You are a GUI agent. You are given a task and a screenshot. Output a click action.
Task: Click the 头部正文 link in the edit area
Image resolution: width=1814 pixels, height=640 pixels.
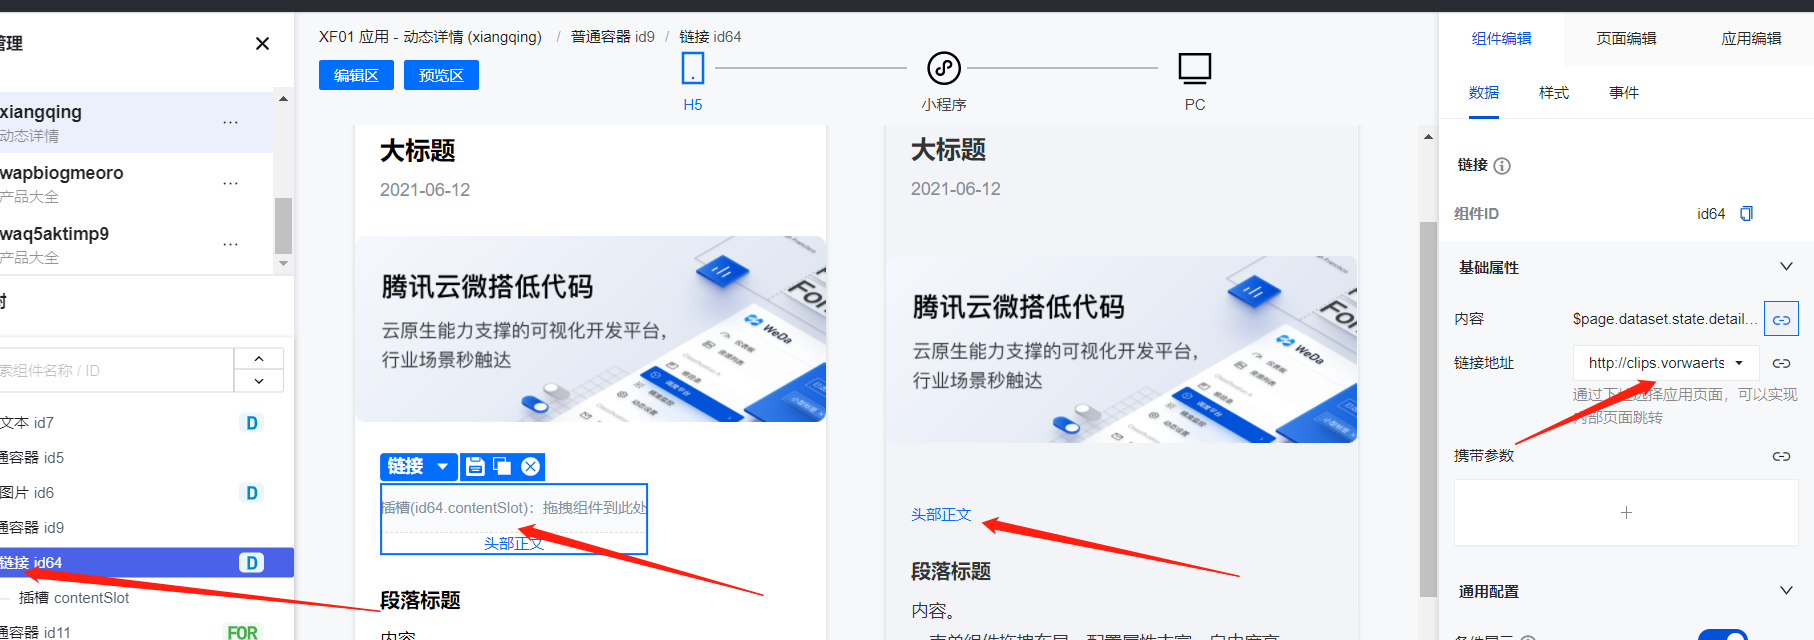pyautogui.click(x=514, y=543)
